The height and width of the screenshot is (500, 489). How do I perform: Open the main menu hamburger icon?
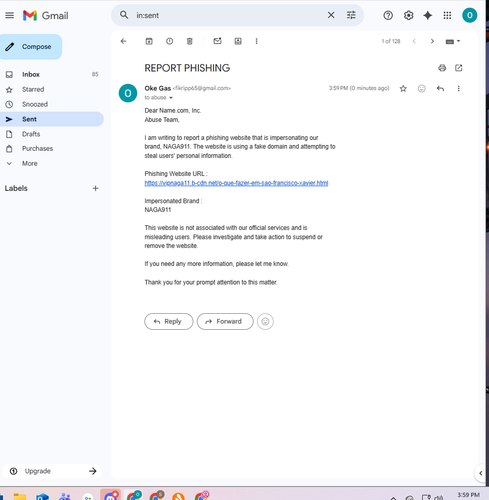10,15
